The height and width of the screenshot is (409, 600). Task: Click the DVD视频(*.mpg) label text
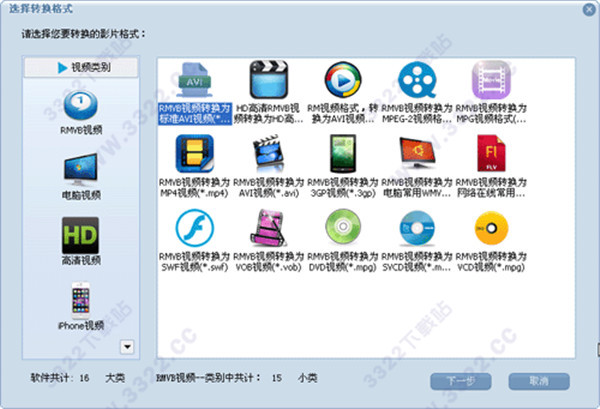click(343, 267)
